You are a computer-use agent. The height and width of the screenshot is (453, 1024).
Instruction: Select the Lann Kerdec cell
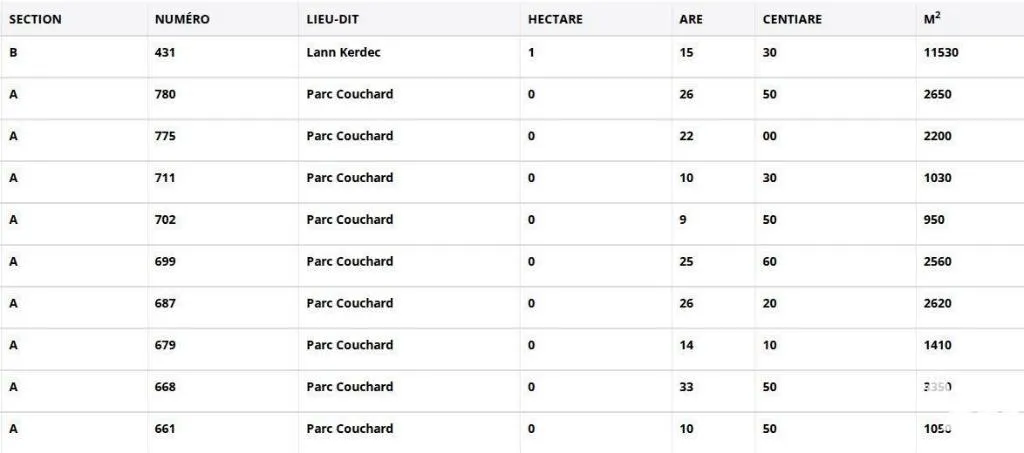tap(344, 52)
